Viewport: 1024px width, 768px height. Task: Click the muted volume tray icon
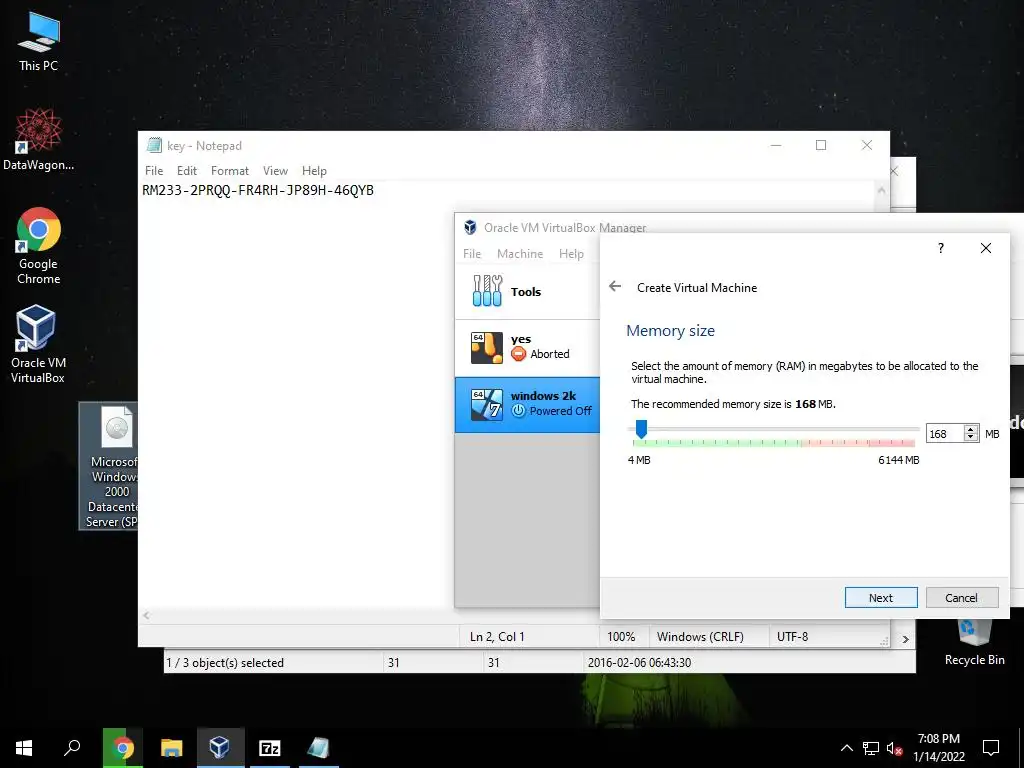point(894,748)
